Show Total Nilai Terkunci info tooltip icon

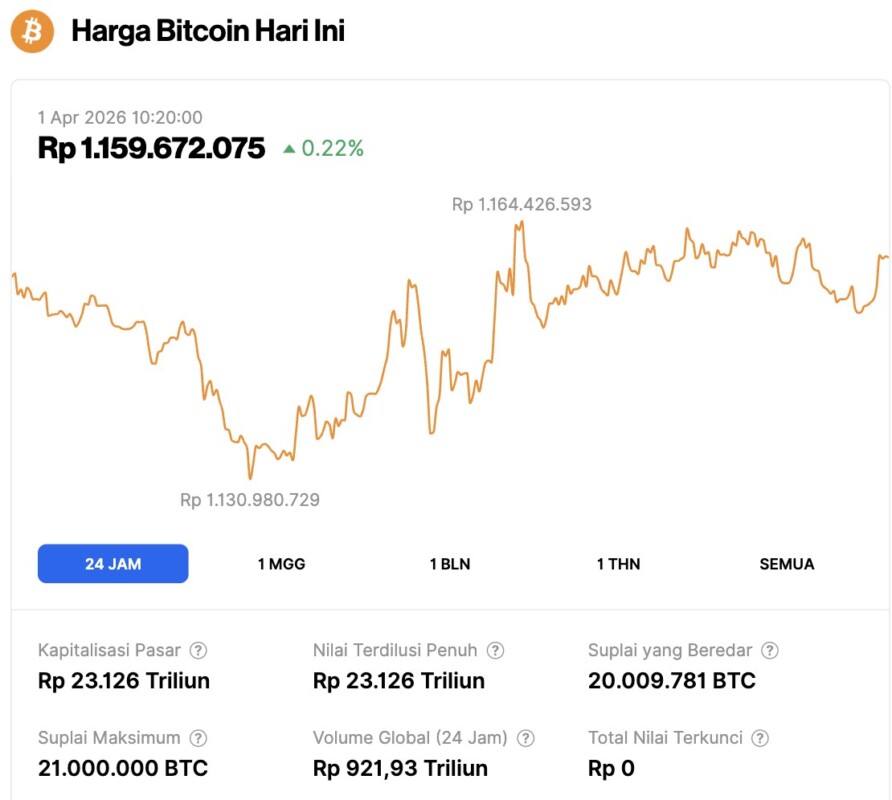(x=760, y=739)
